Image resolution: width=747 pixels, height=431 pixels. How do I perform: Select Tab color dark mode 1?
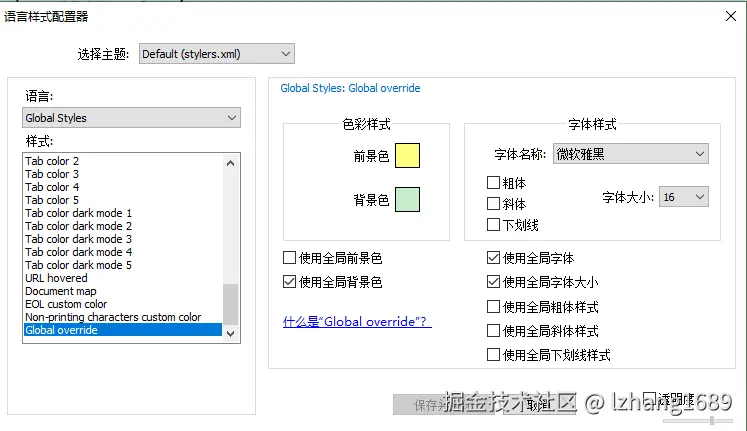123,213
